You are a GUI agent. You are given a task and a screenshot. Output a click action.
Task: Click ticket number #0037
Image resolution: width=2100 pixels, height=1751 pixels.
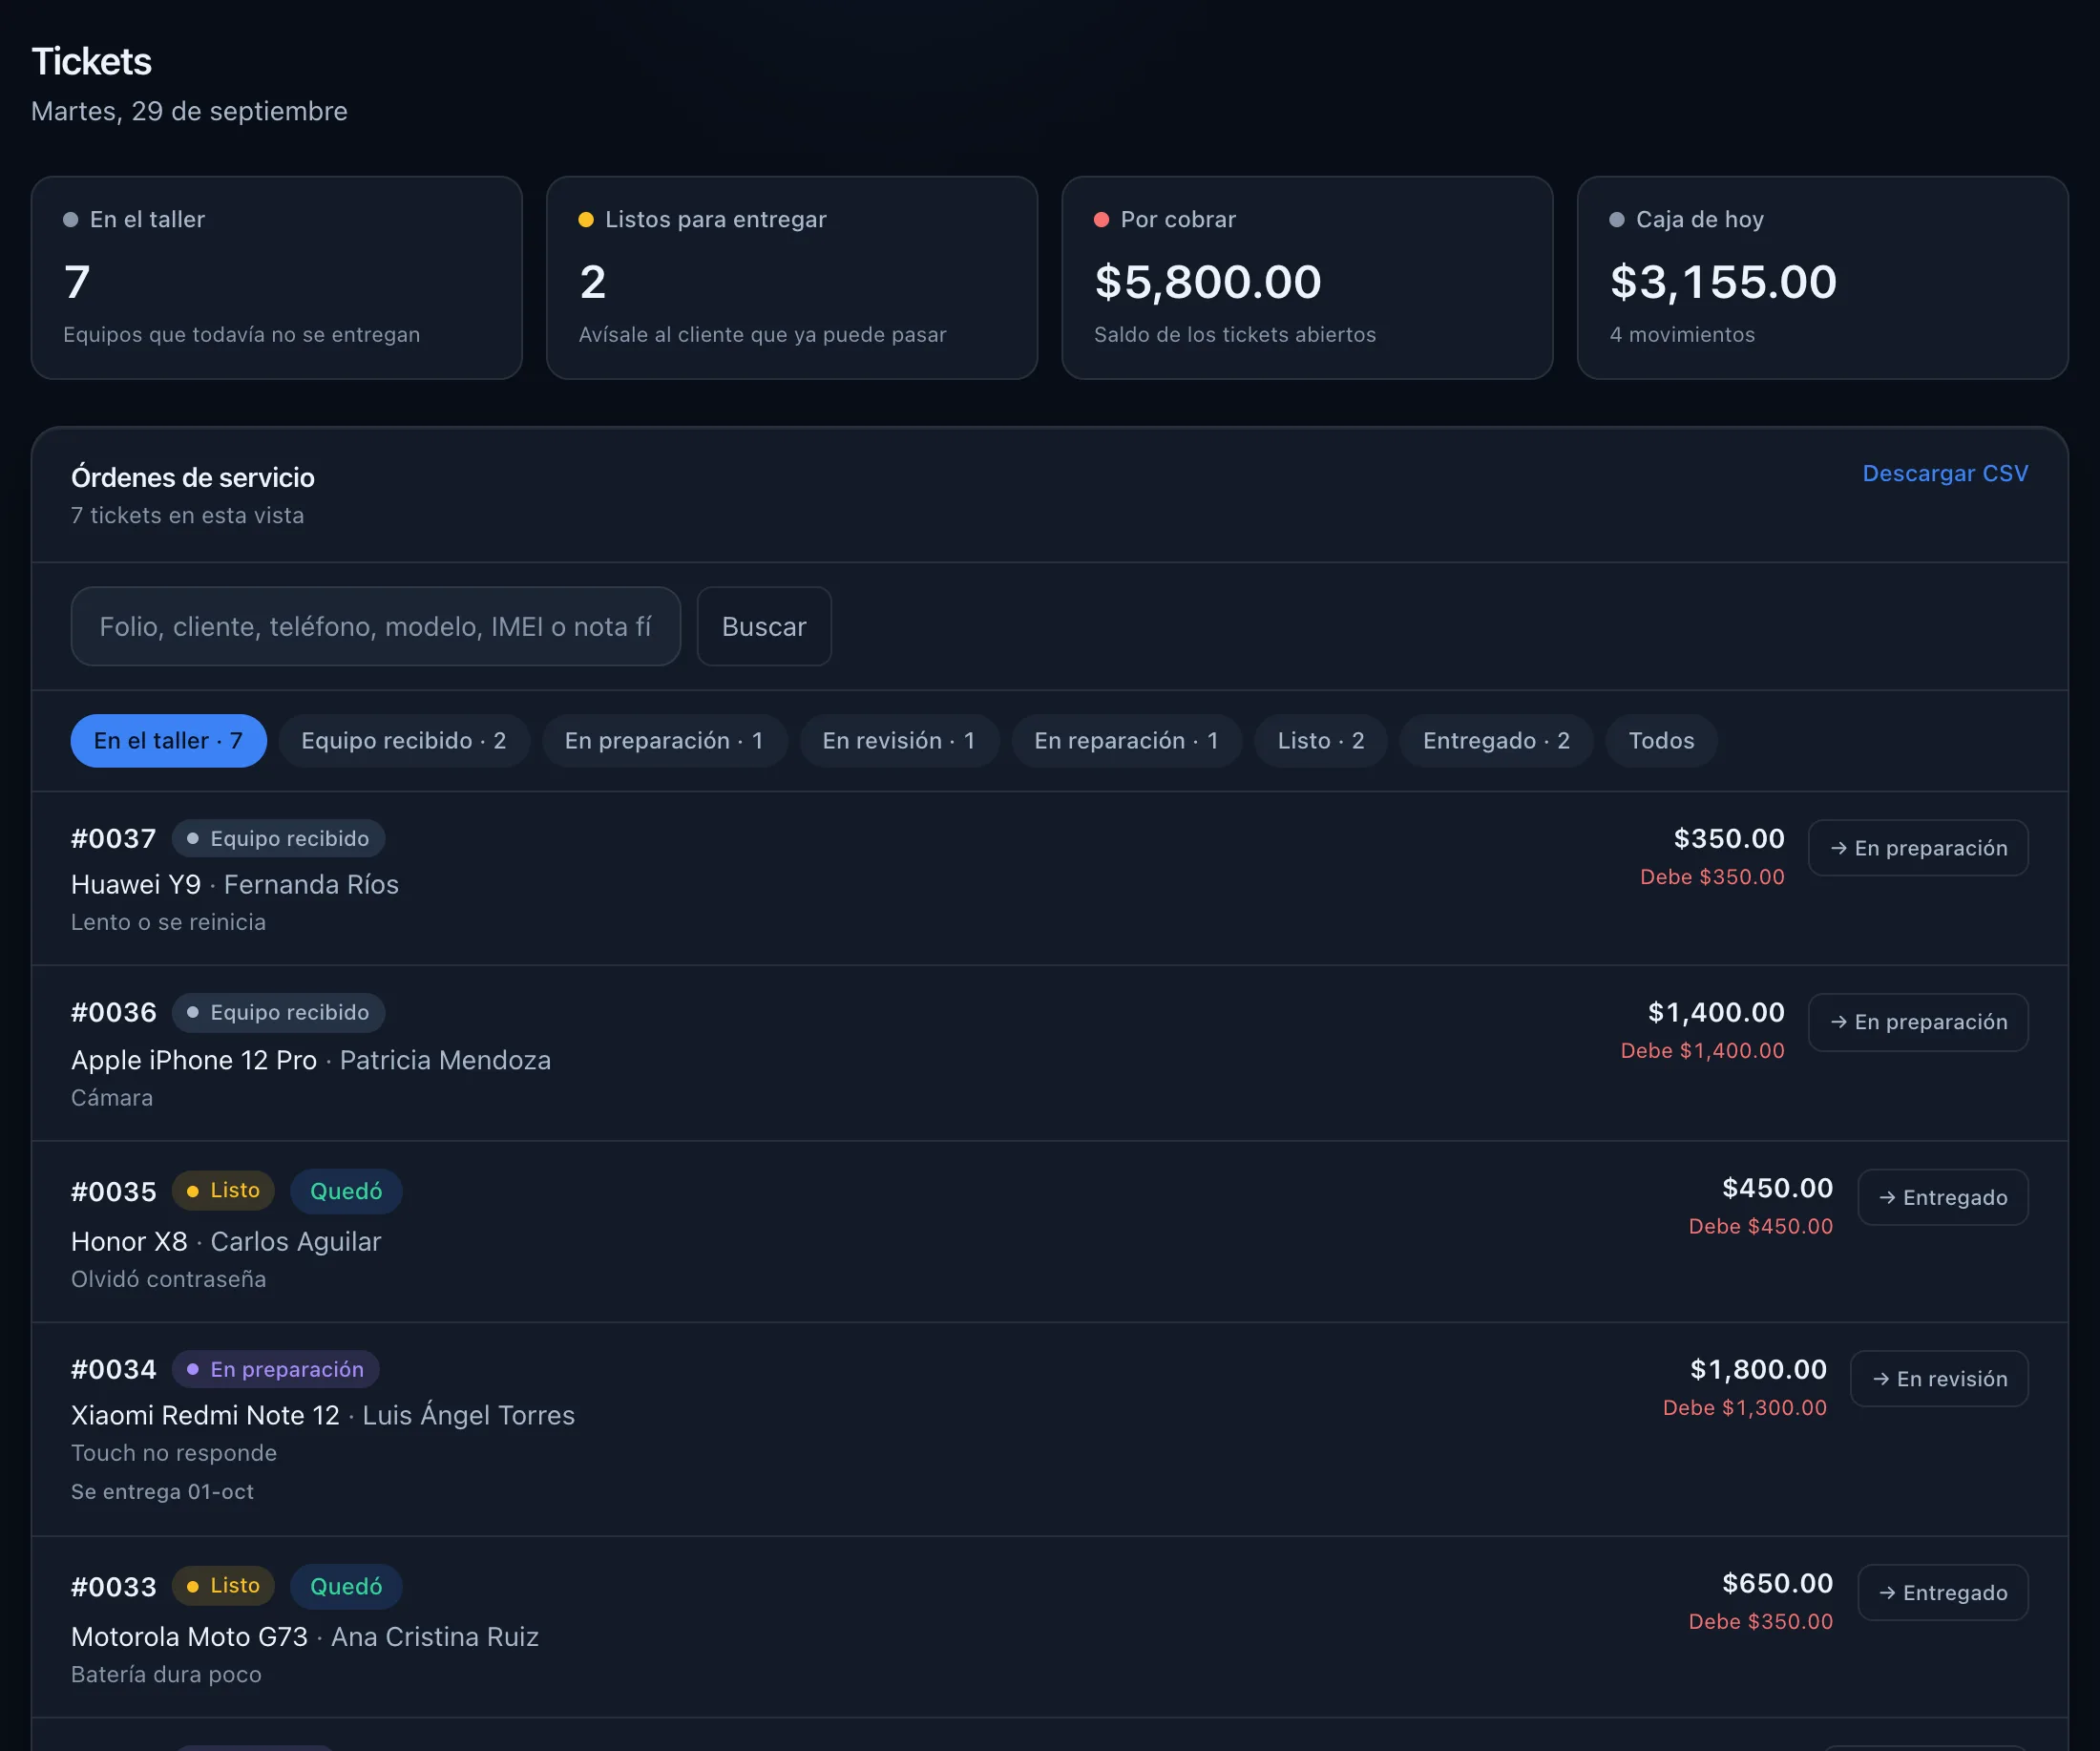pyautogui.click(x=114, y=838)
